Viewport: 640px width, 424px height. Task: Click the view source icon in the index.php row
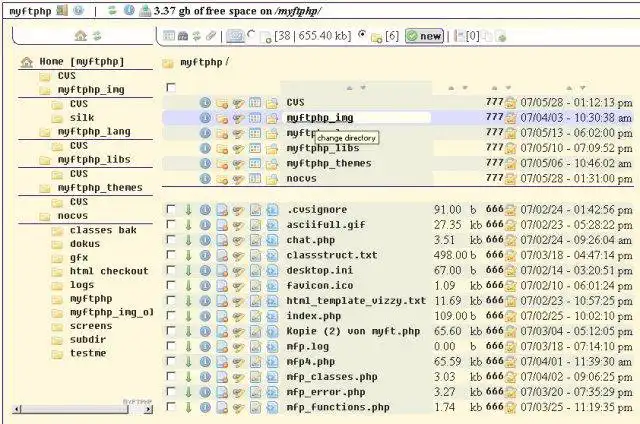(272, 316)
